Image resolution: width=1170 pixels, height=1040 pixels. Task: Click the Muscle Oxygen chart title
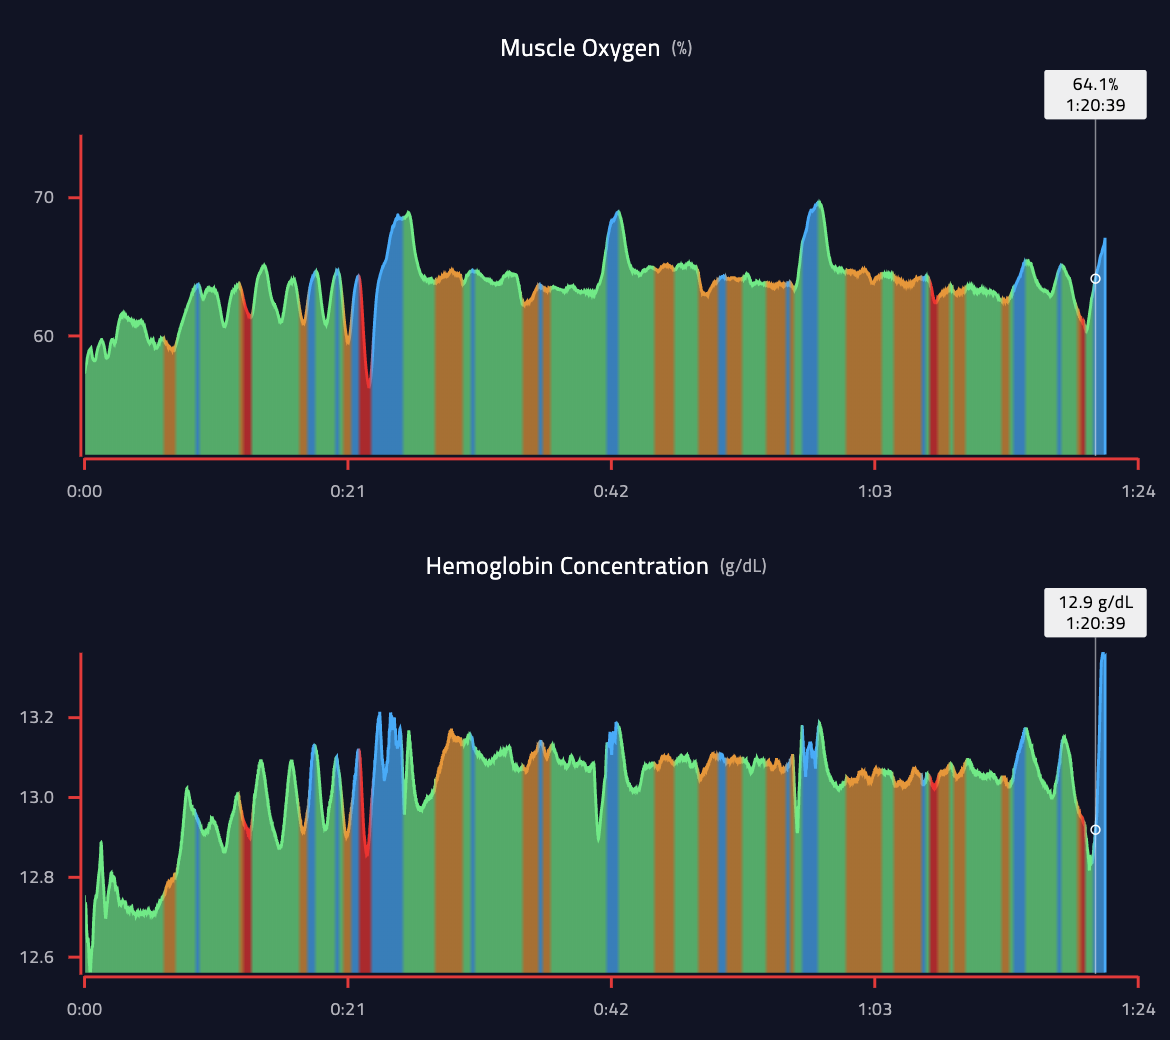pos(580,48)
